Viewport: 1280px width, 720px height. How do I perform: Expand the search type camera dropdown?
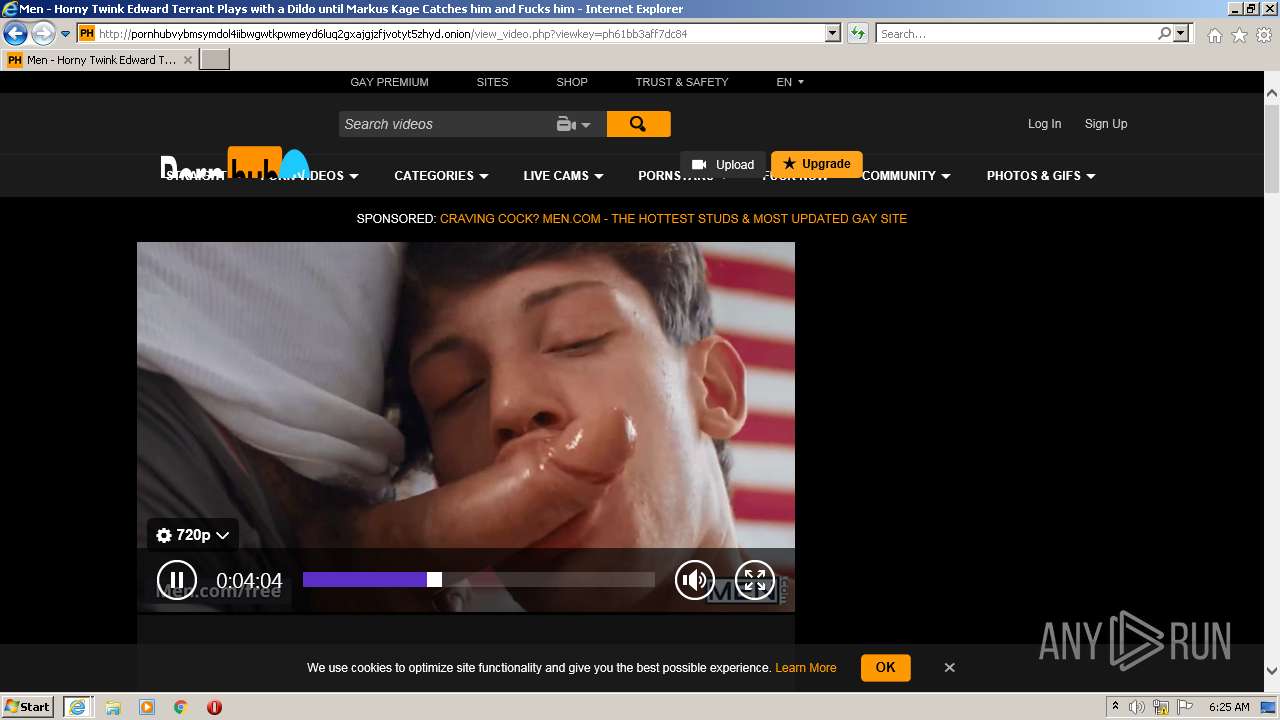(574, 124)
